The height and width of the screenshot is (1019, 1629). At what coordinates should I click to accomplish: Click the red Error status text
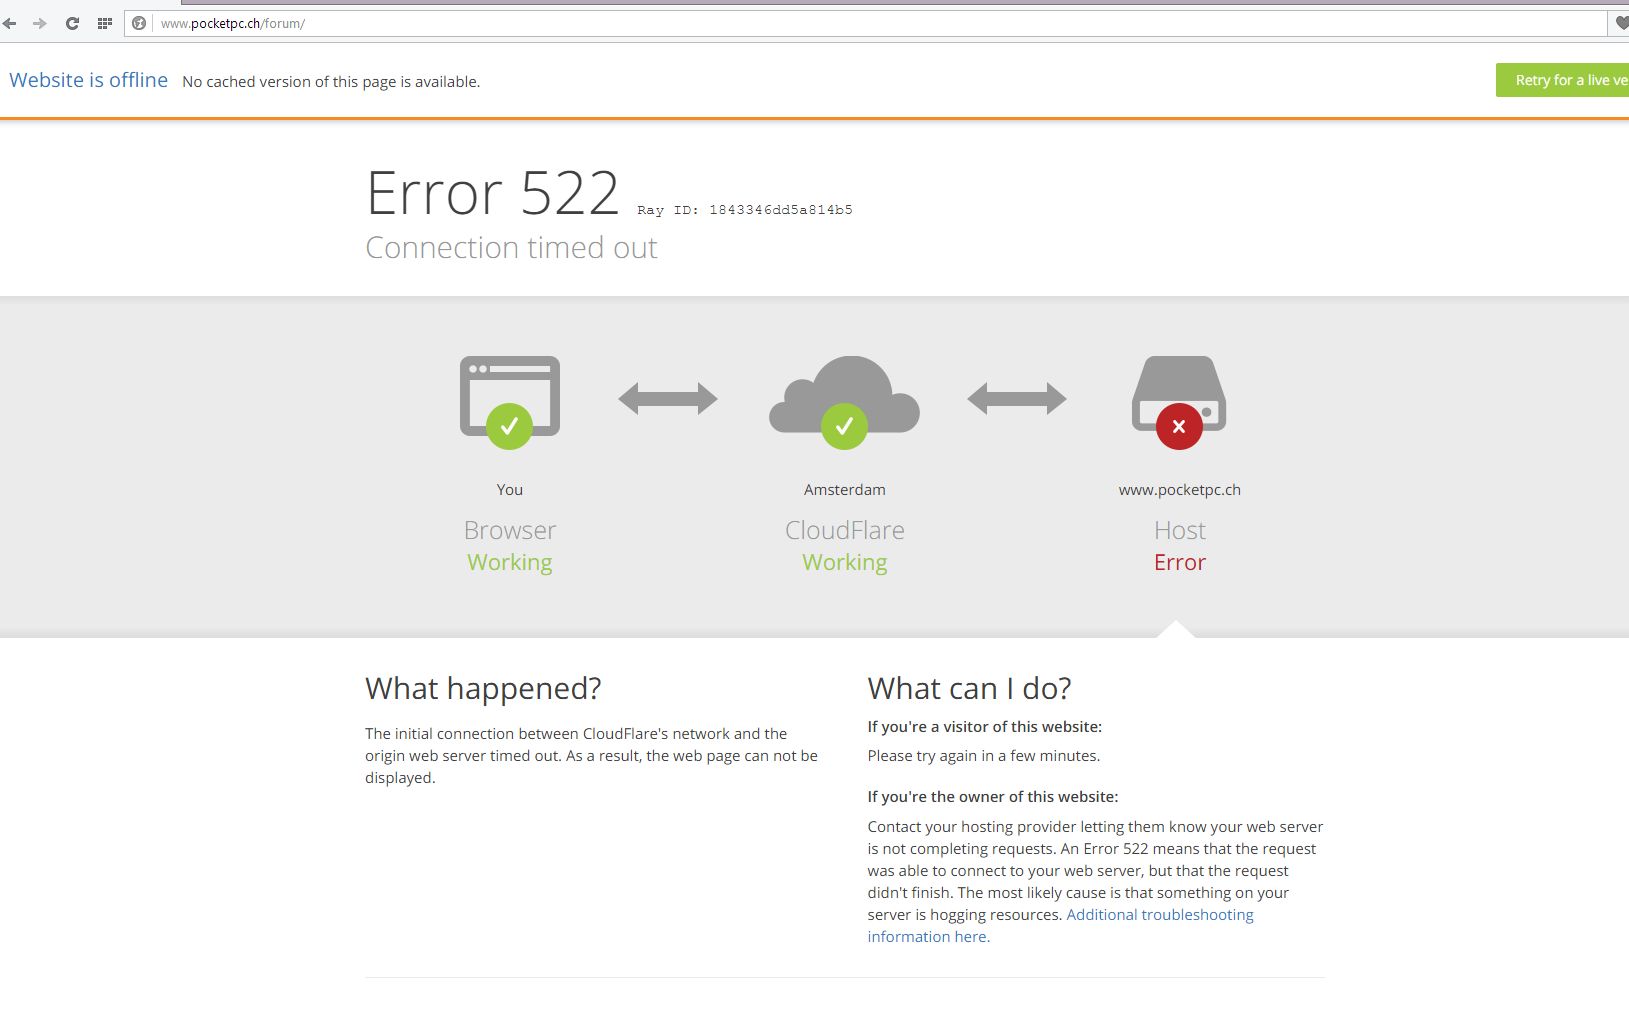[1180, 562]
